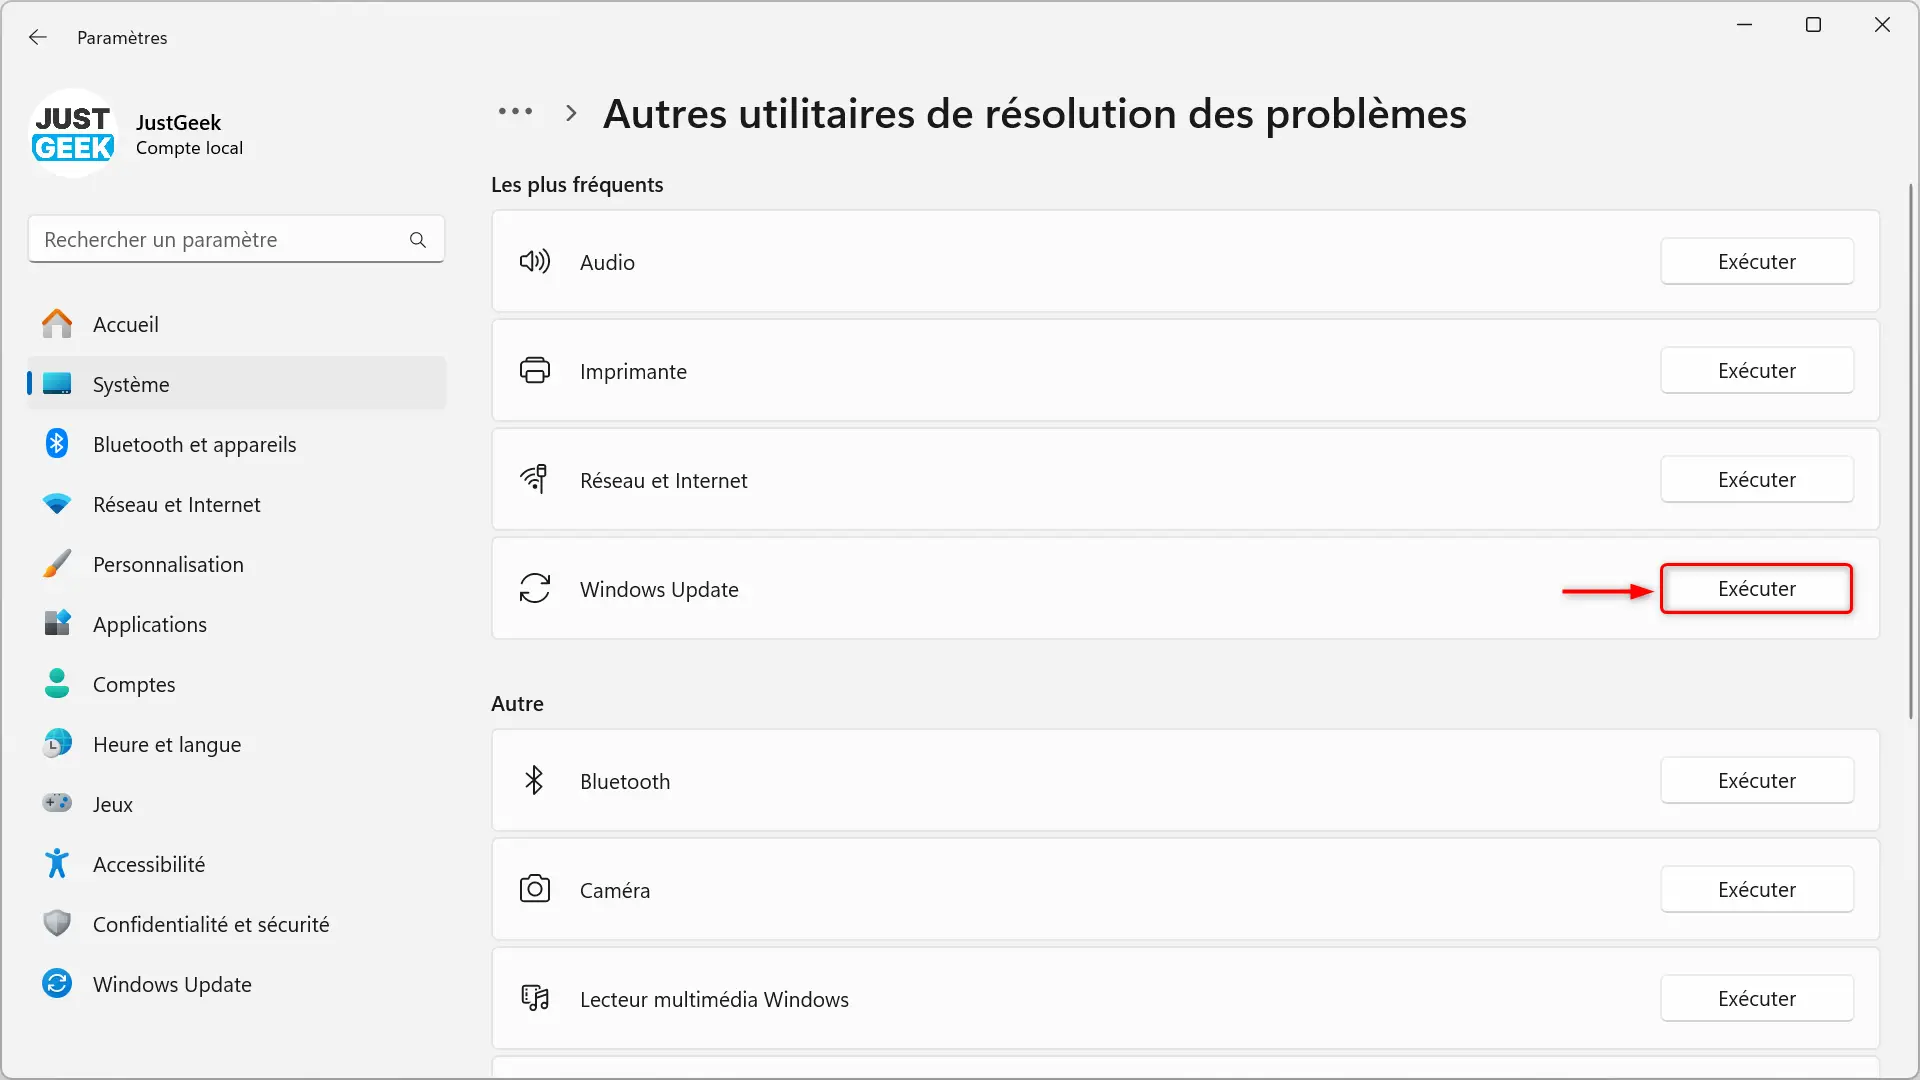Minimize the Paramètres window

pos(1745,25)
